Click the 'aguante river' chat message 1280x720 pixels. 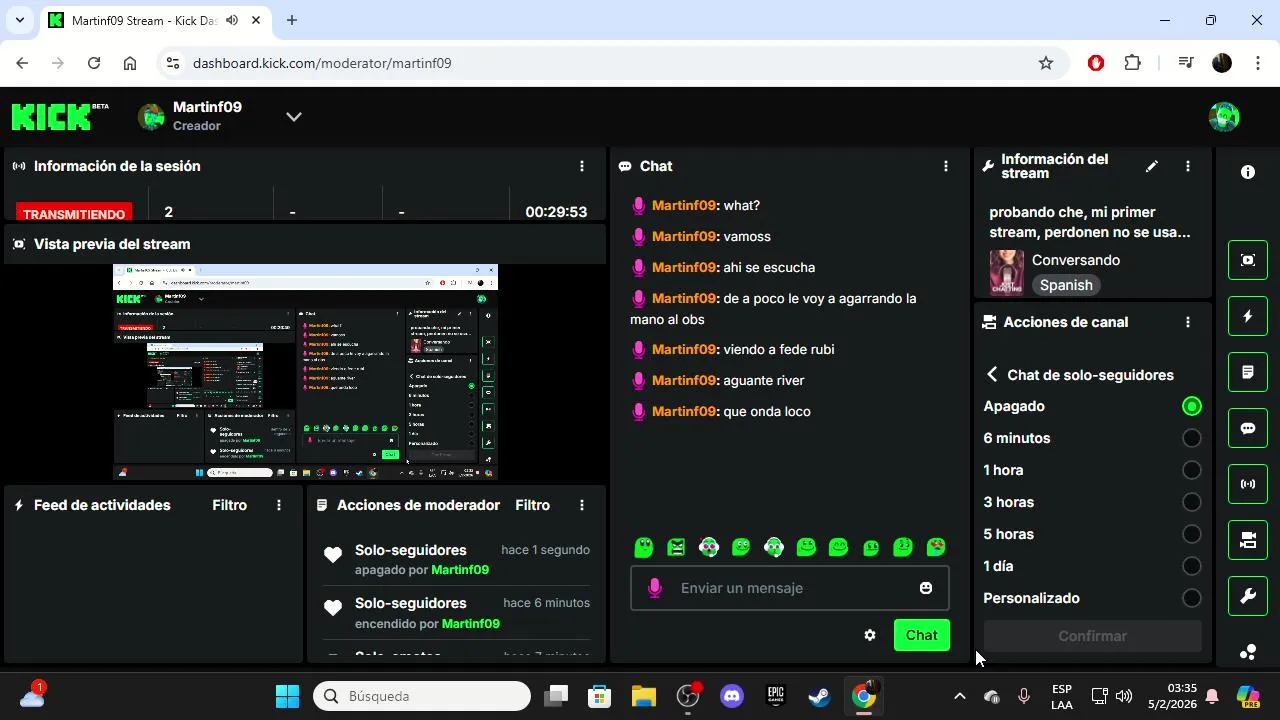(764, 381)
